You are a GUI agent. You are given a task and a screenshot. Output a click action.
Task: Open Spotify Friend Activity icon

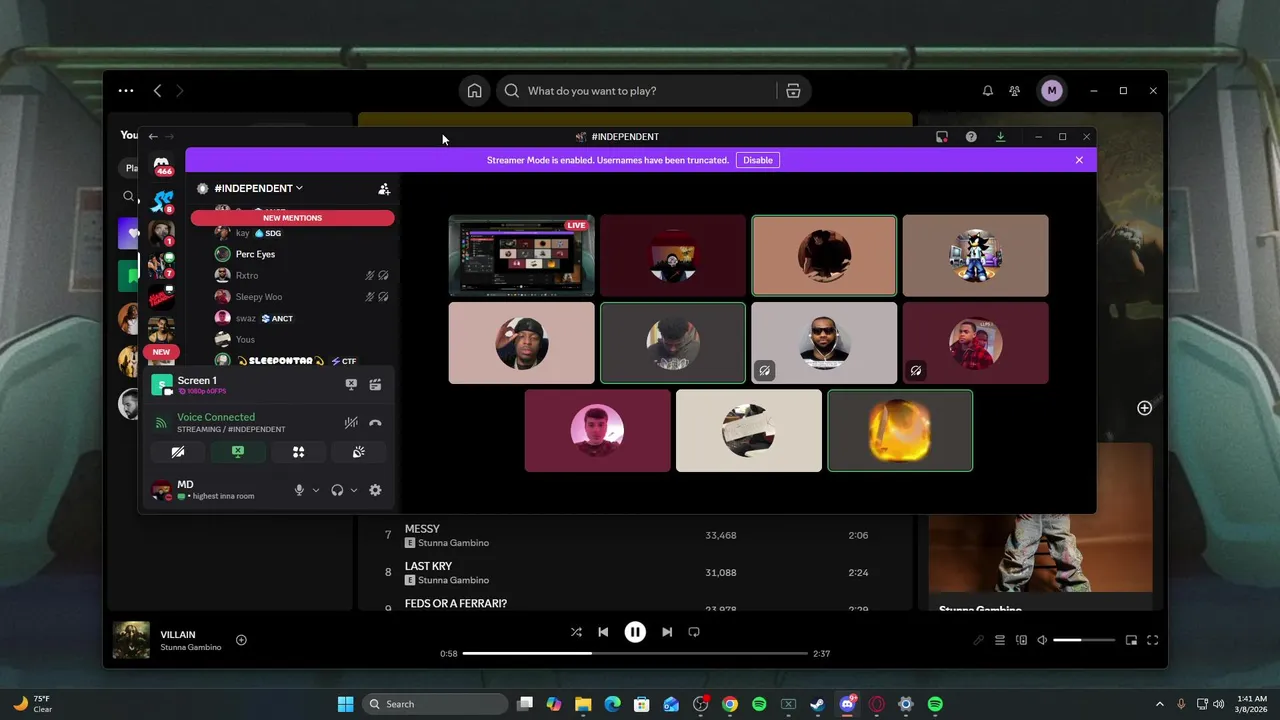1015,91
